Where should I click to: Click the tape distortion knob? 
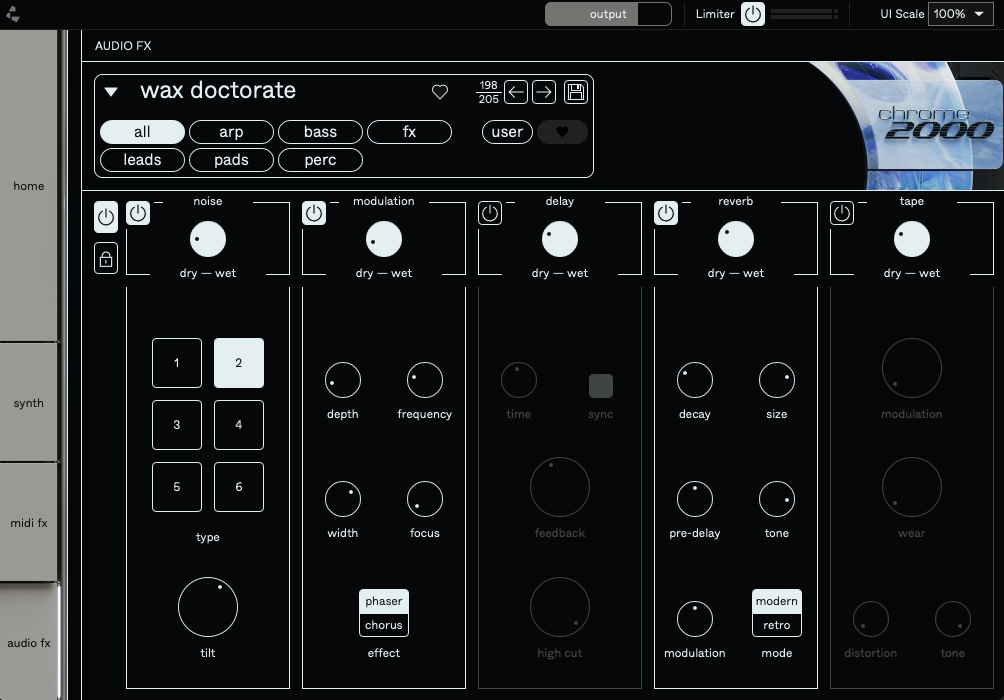tap(871, 619)
